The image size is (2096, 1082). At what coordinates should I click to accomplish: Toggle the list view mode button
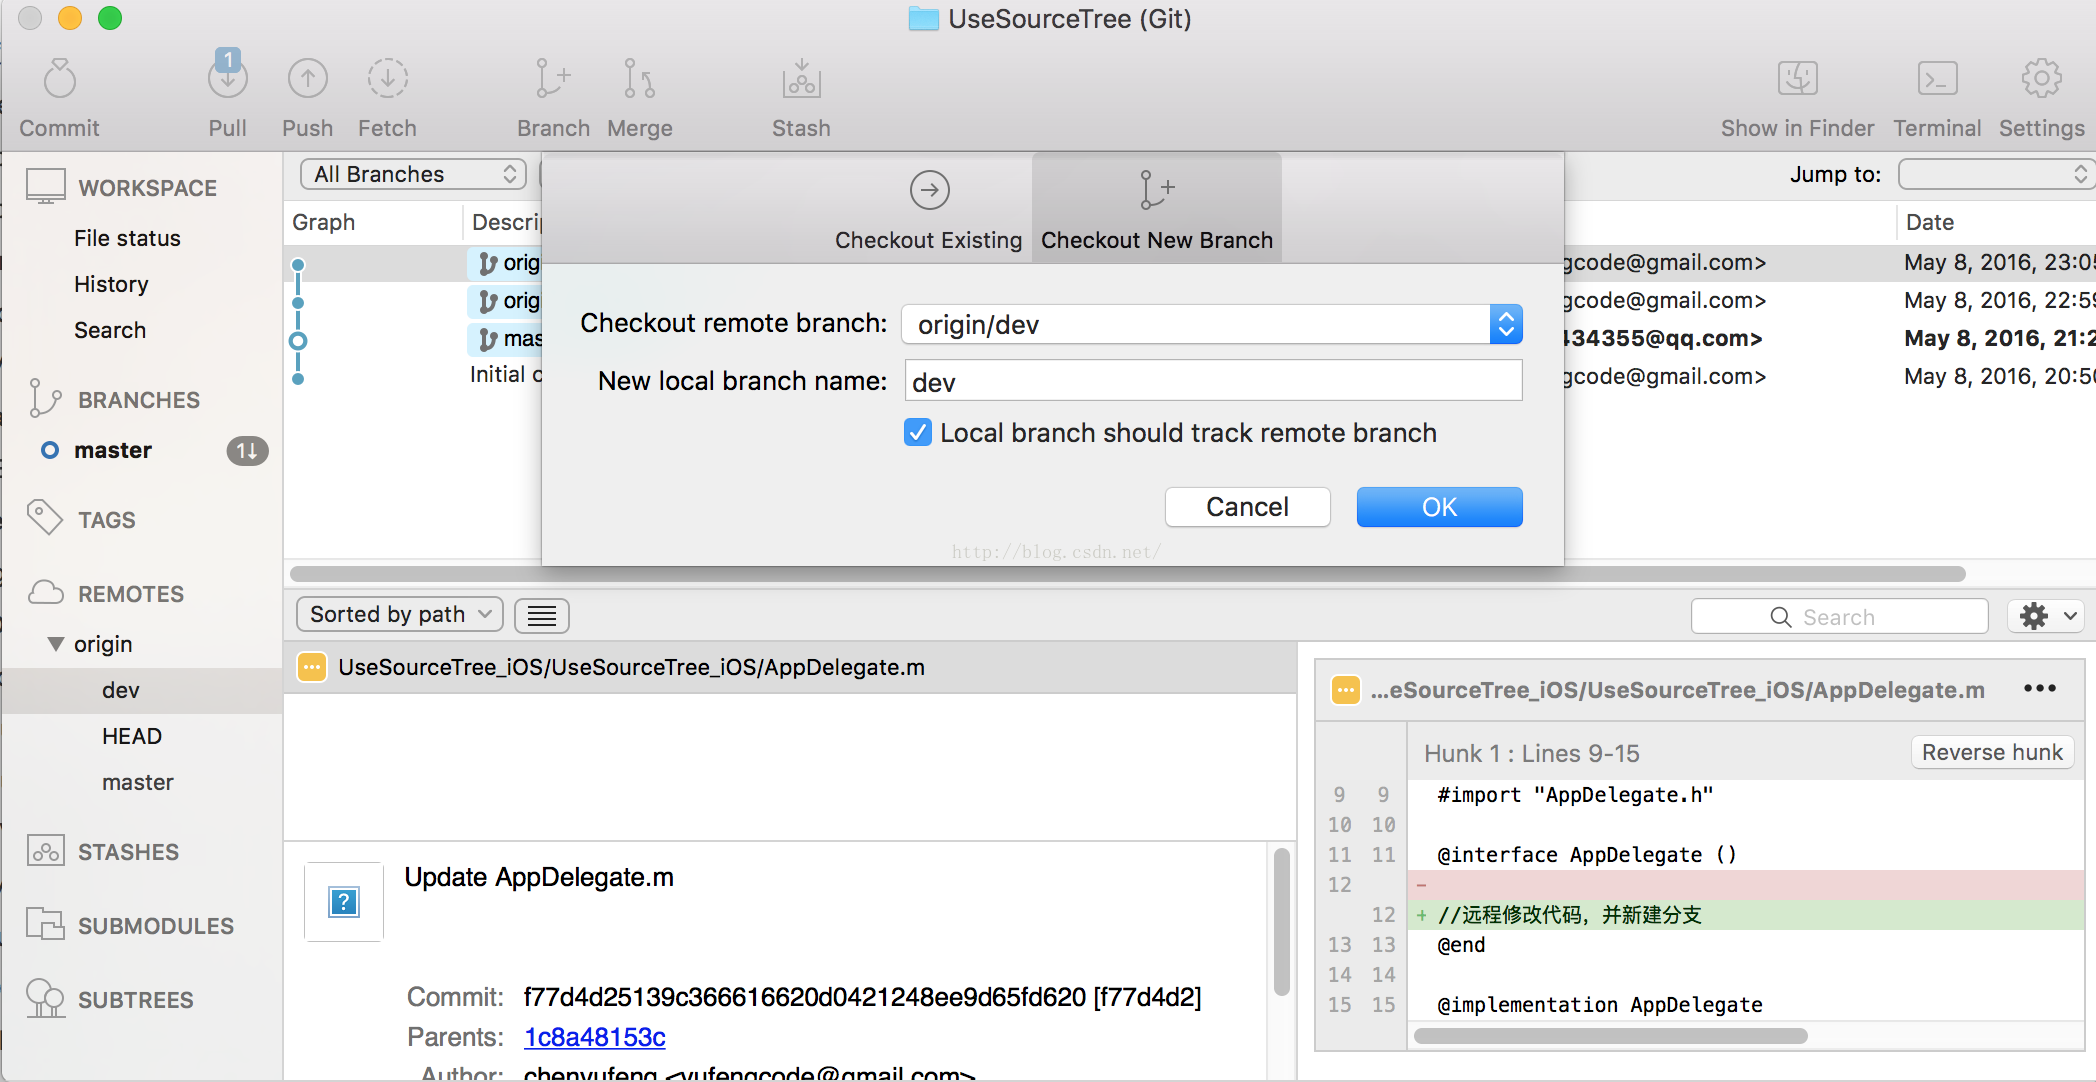click(541, 616)
